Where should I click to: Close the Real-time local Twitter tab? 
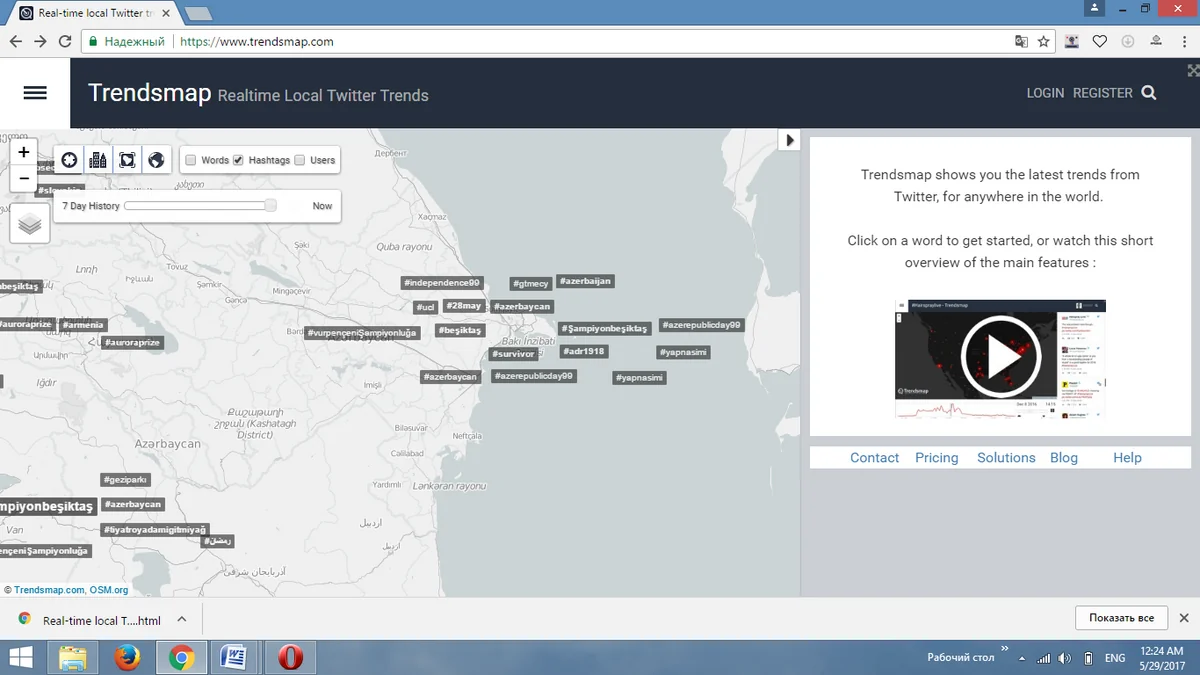click(166, 13)
